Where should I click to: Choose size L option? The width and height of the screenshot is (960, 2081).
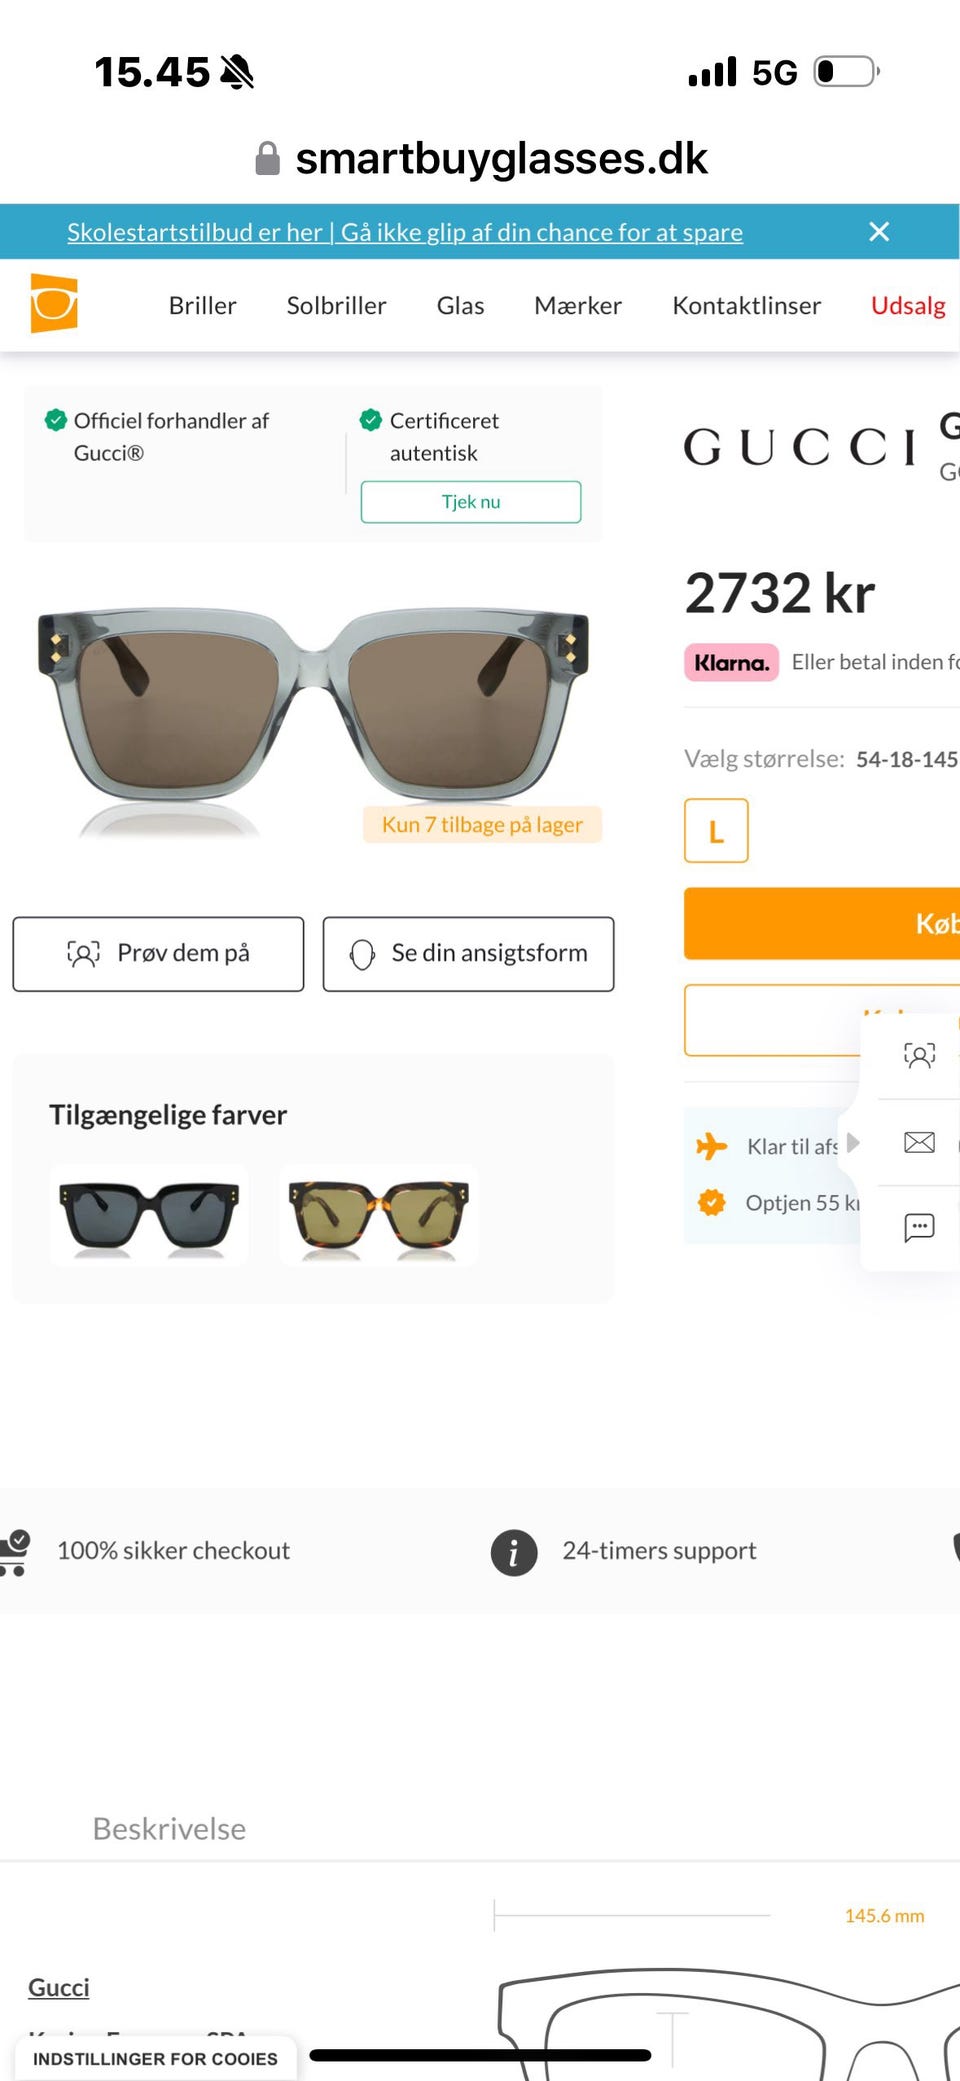(716, 830)
